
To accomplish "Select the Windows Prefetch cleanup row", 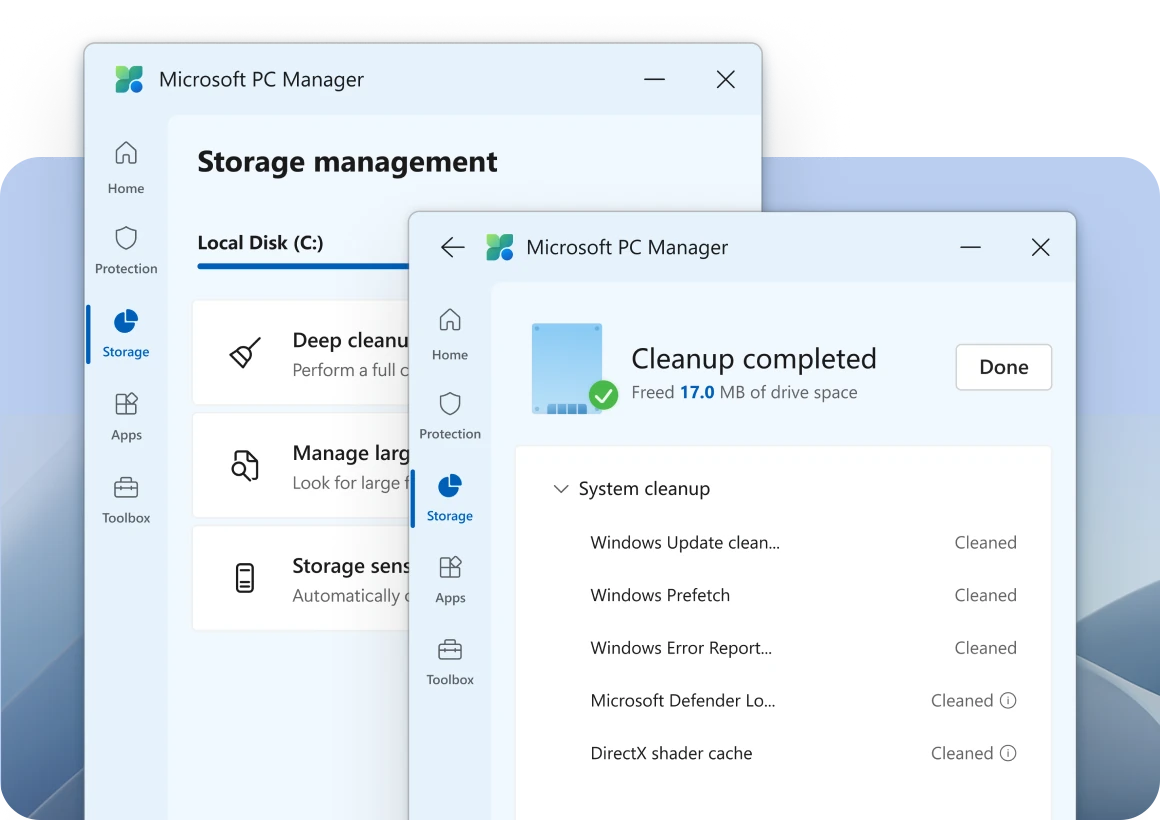I will pos(660,594).
